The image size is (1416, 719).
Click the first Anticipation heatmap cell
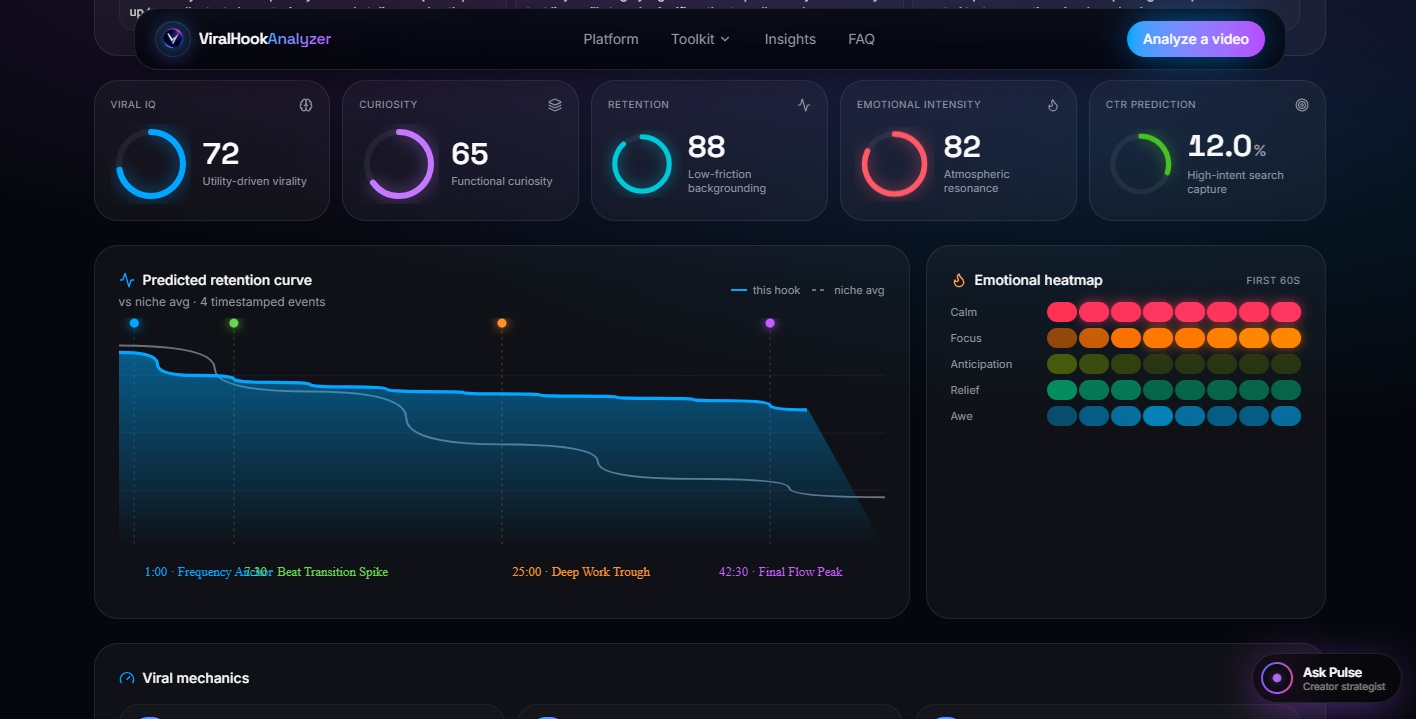tap(1062, 364)
